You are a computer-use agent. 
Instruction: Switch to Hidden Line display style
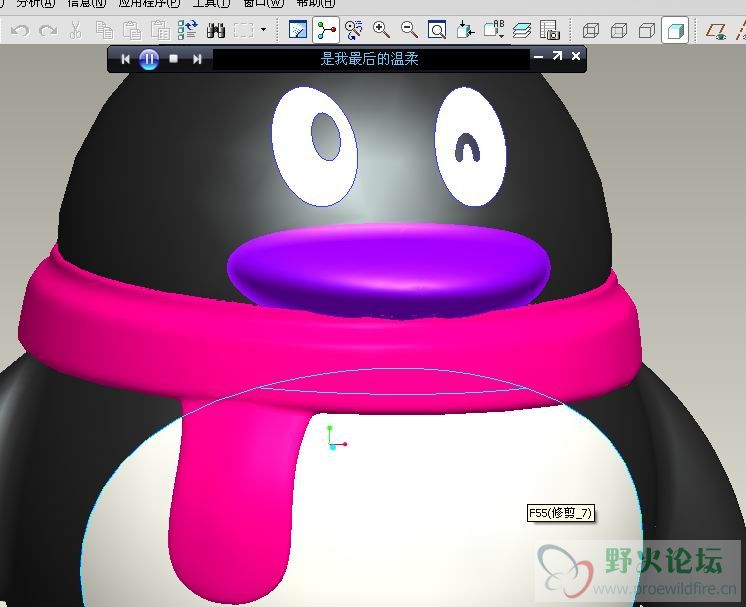point(619,31)
